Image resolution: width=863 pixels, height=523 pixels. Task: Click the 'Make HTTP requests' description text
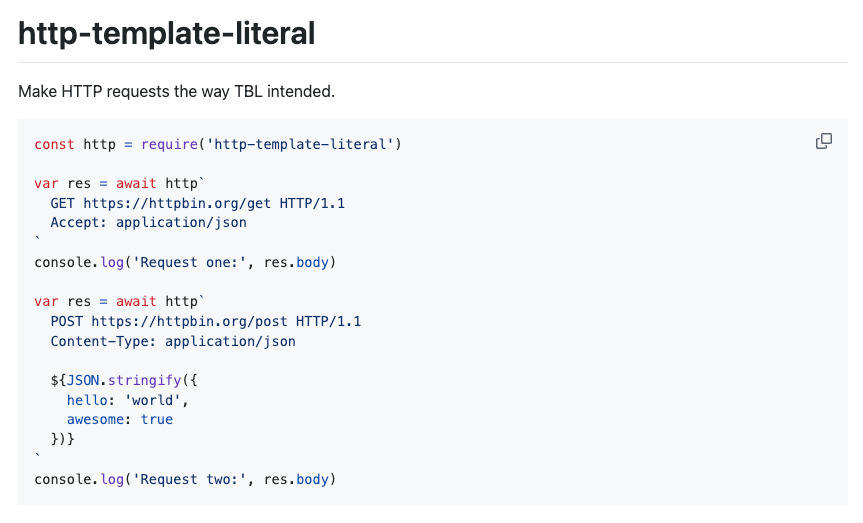(x=176, y=91)
